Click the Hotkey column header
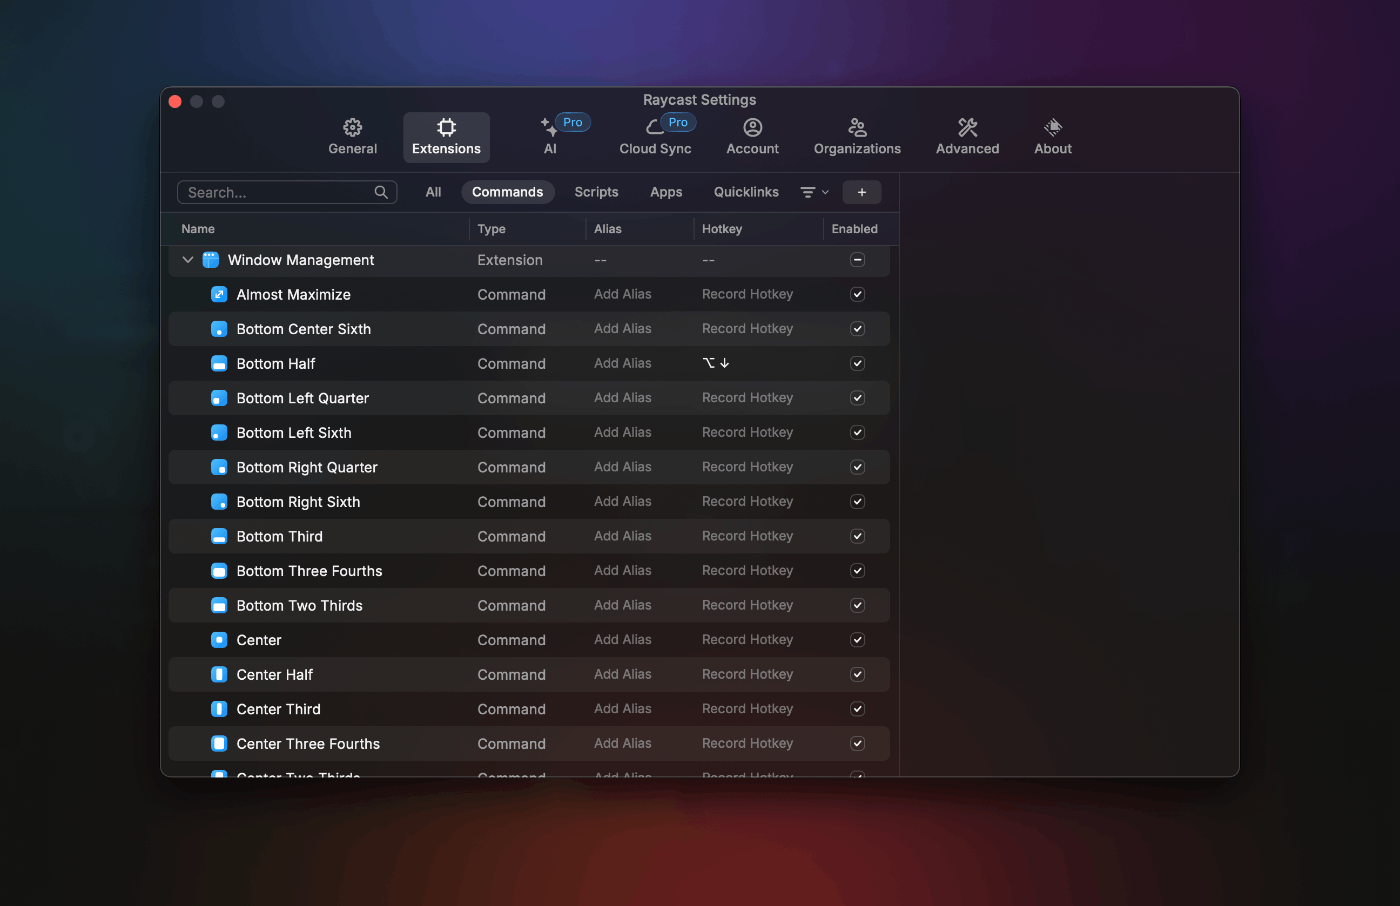 coord(721,229)
